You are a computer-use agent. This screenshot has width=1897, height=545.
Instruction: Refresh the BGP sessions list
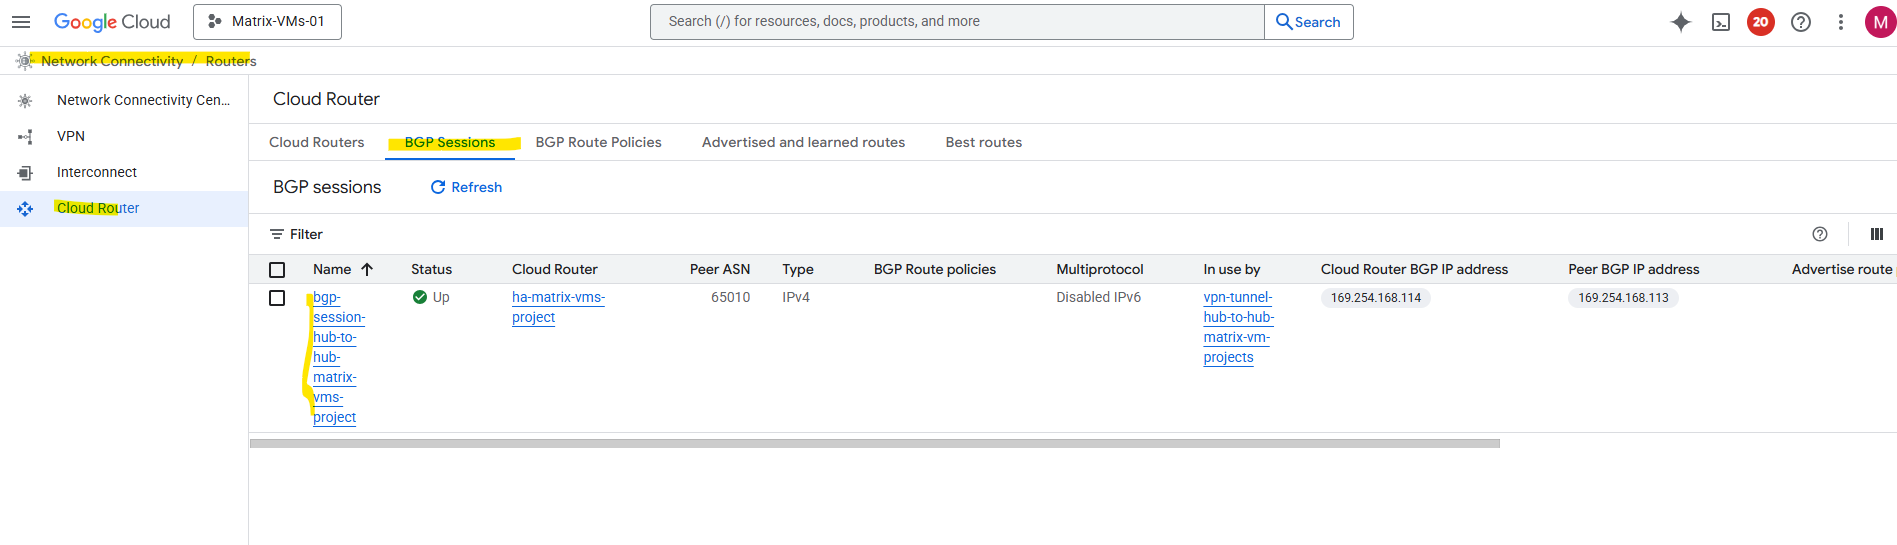466,187
